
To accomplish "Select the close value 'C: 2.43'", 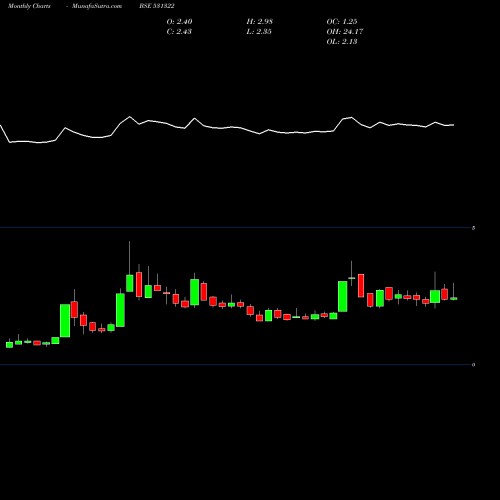I will pyautogui.click(x=179, y=31).
